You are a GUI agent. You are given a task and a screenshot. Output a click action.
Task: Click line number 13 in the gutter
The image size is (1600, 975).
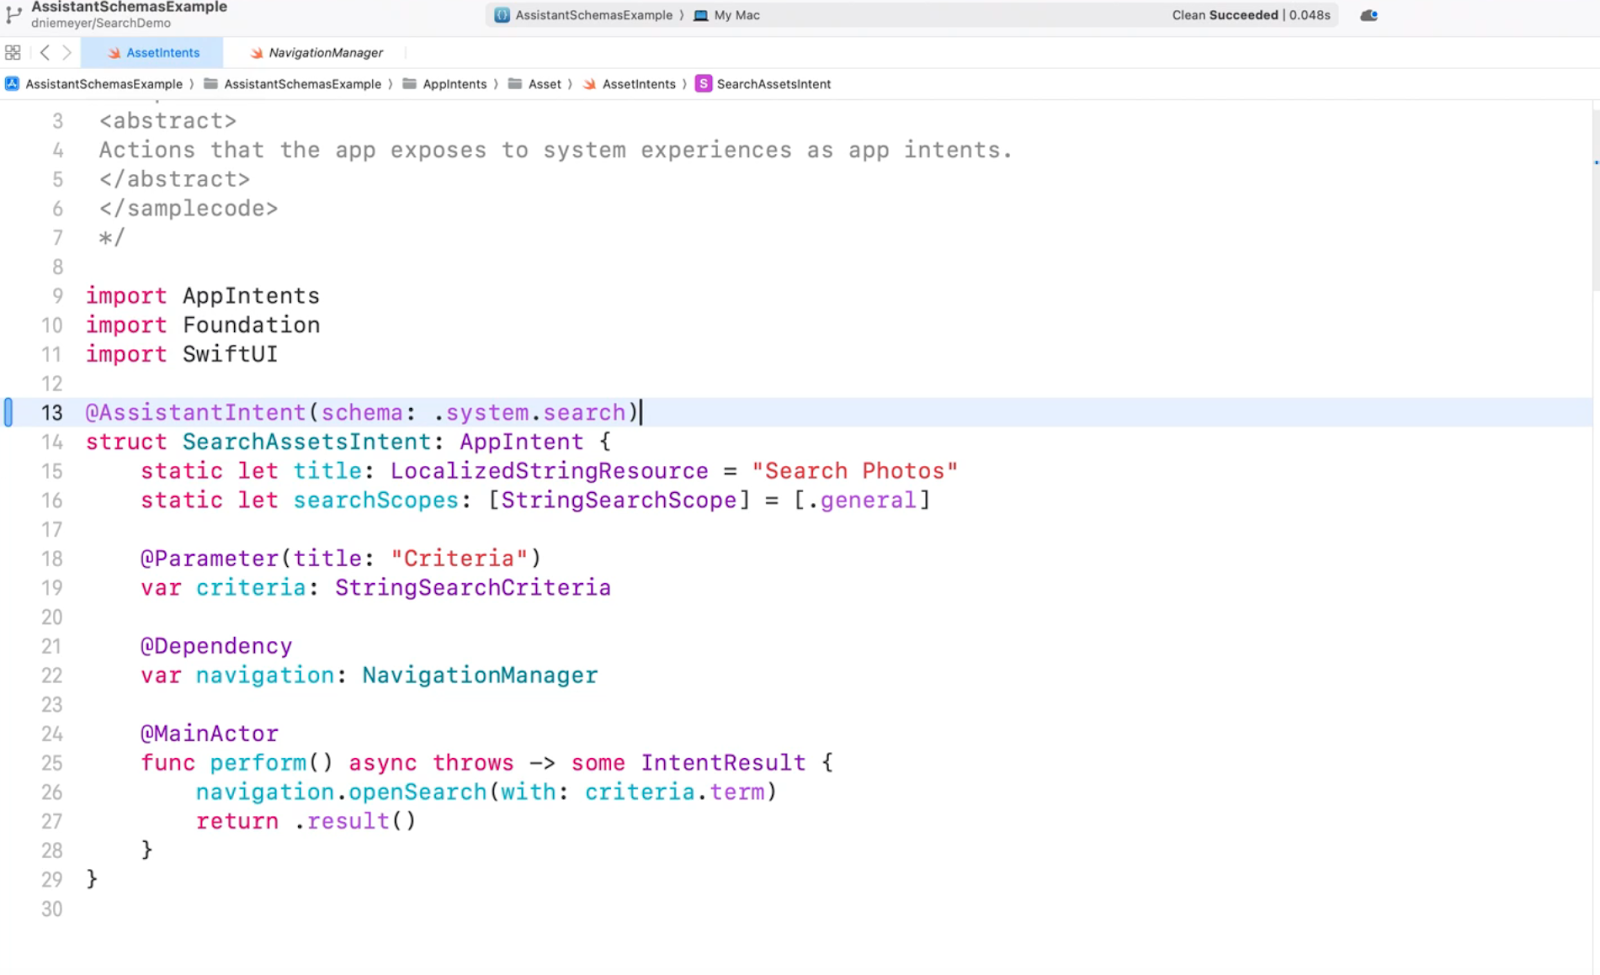[x=52, y=413]
